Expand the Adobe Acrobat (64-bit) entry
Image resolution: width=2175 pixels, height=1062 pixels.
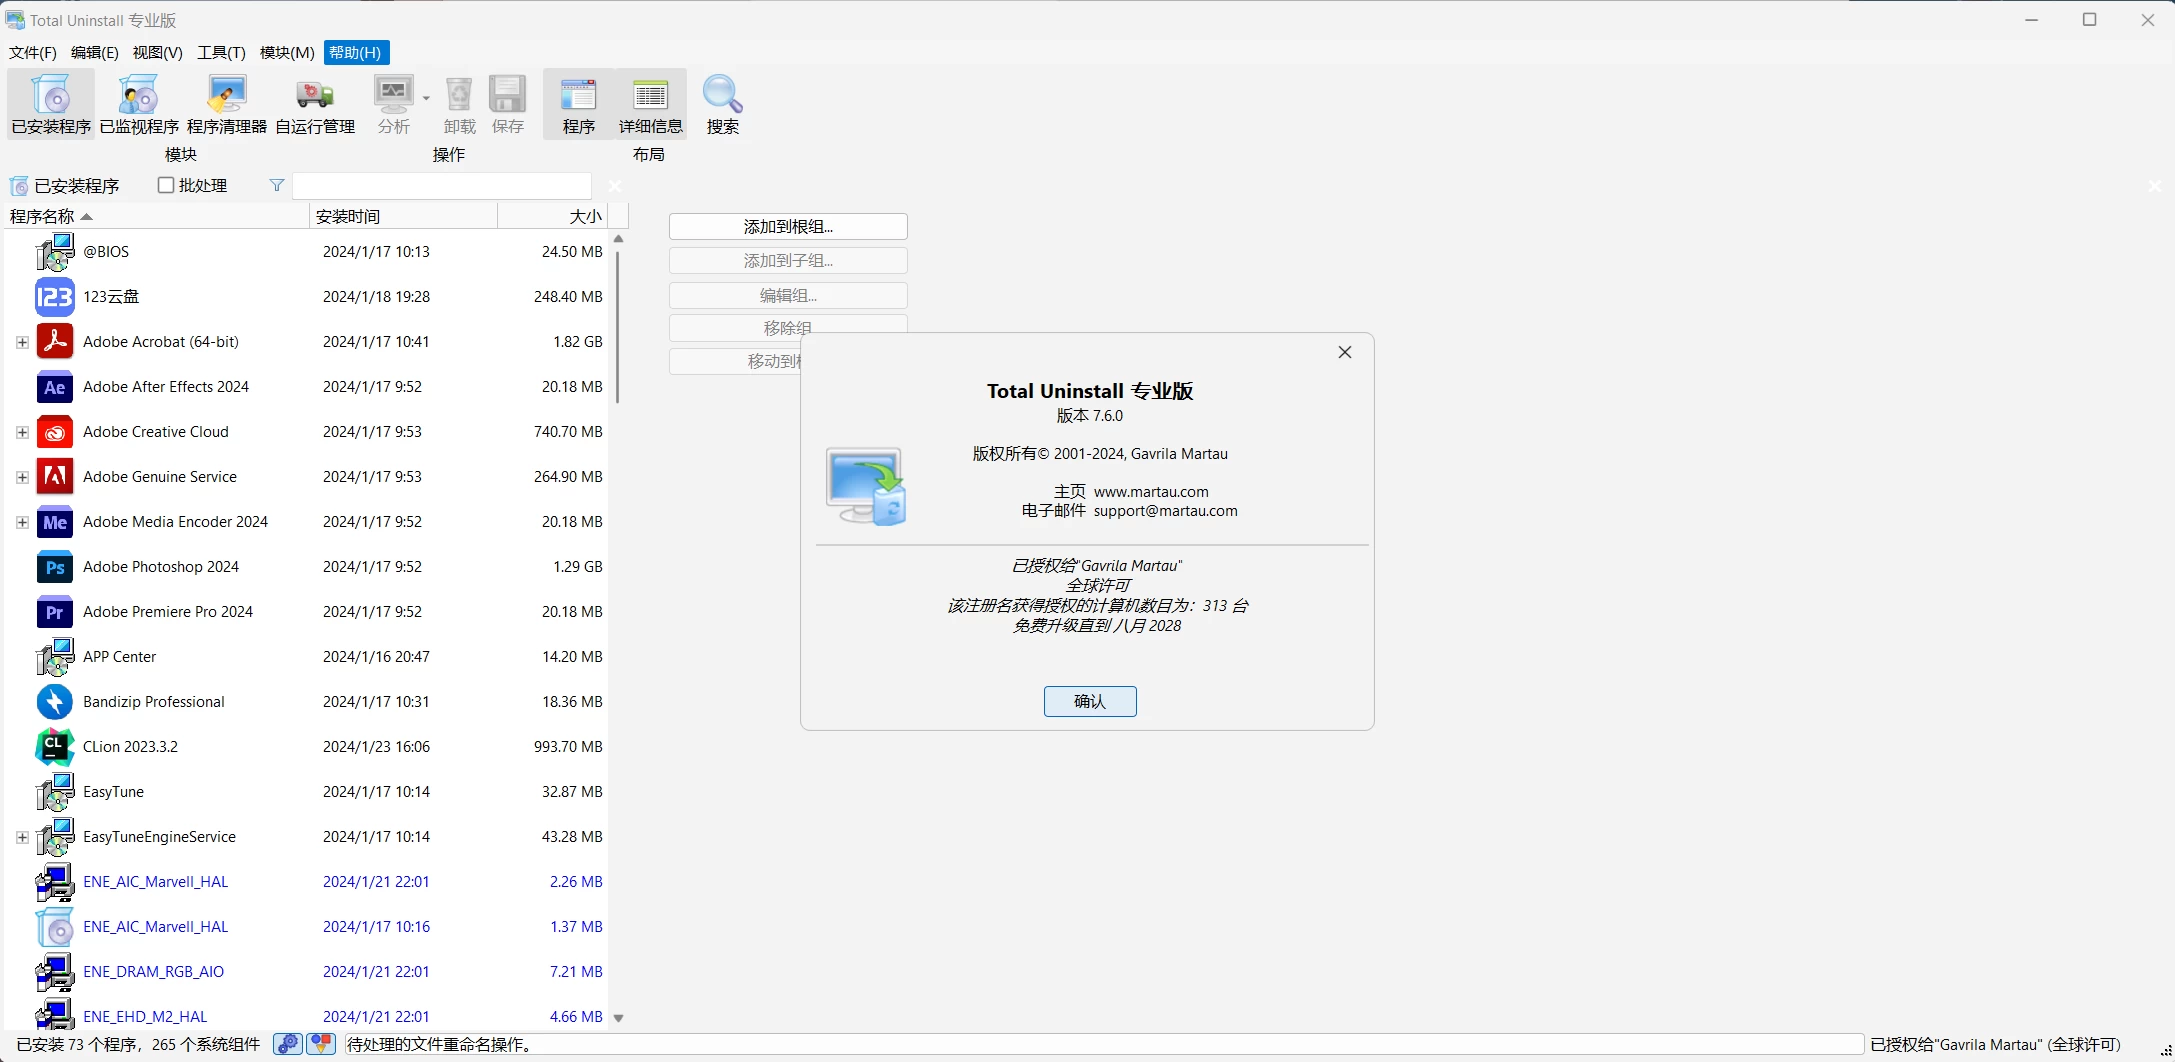22,342
